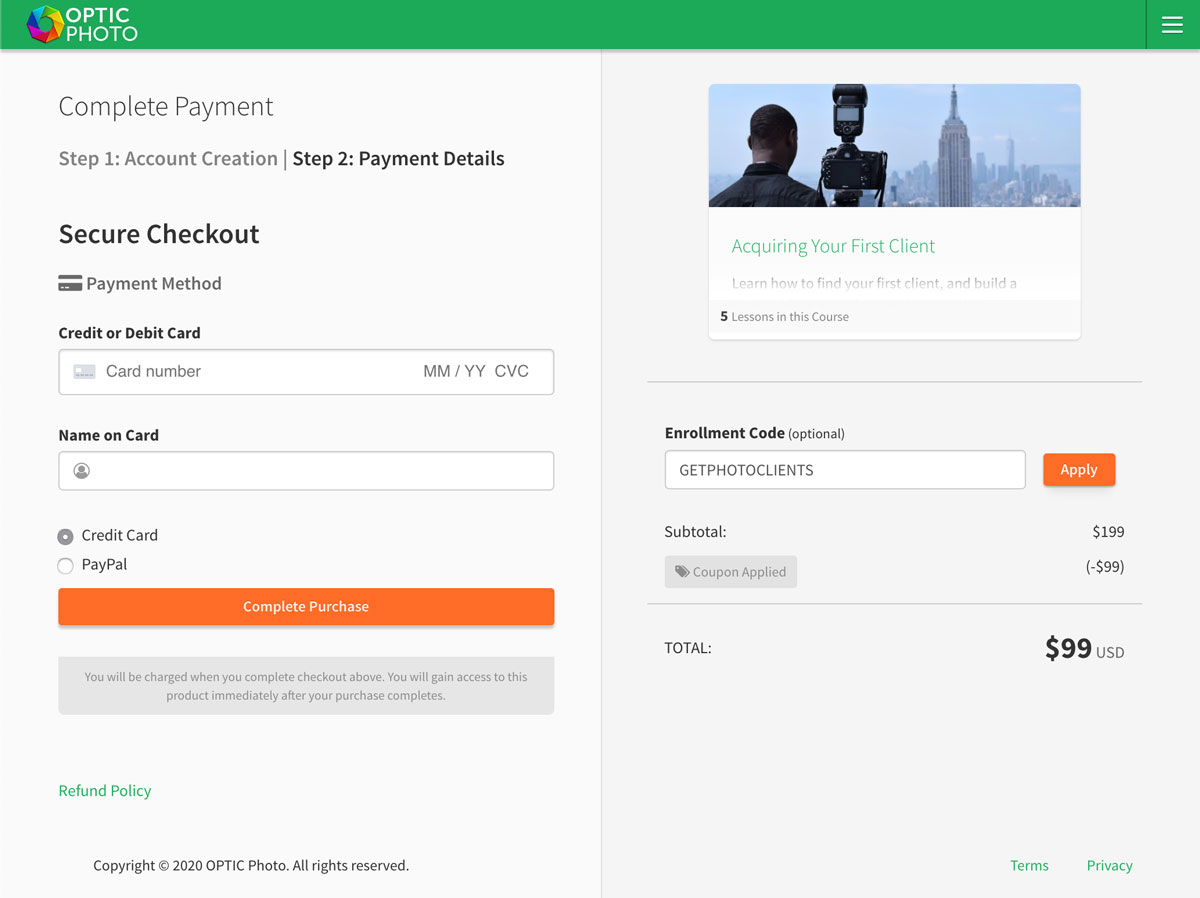Click the MM / YY expiry field
The height and width of the screenshot is (898, 1200).
click(x=454, y=372)
